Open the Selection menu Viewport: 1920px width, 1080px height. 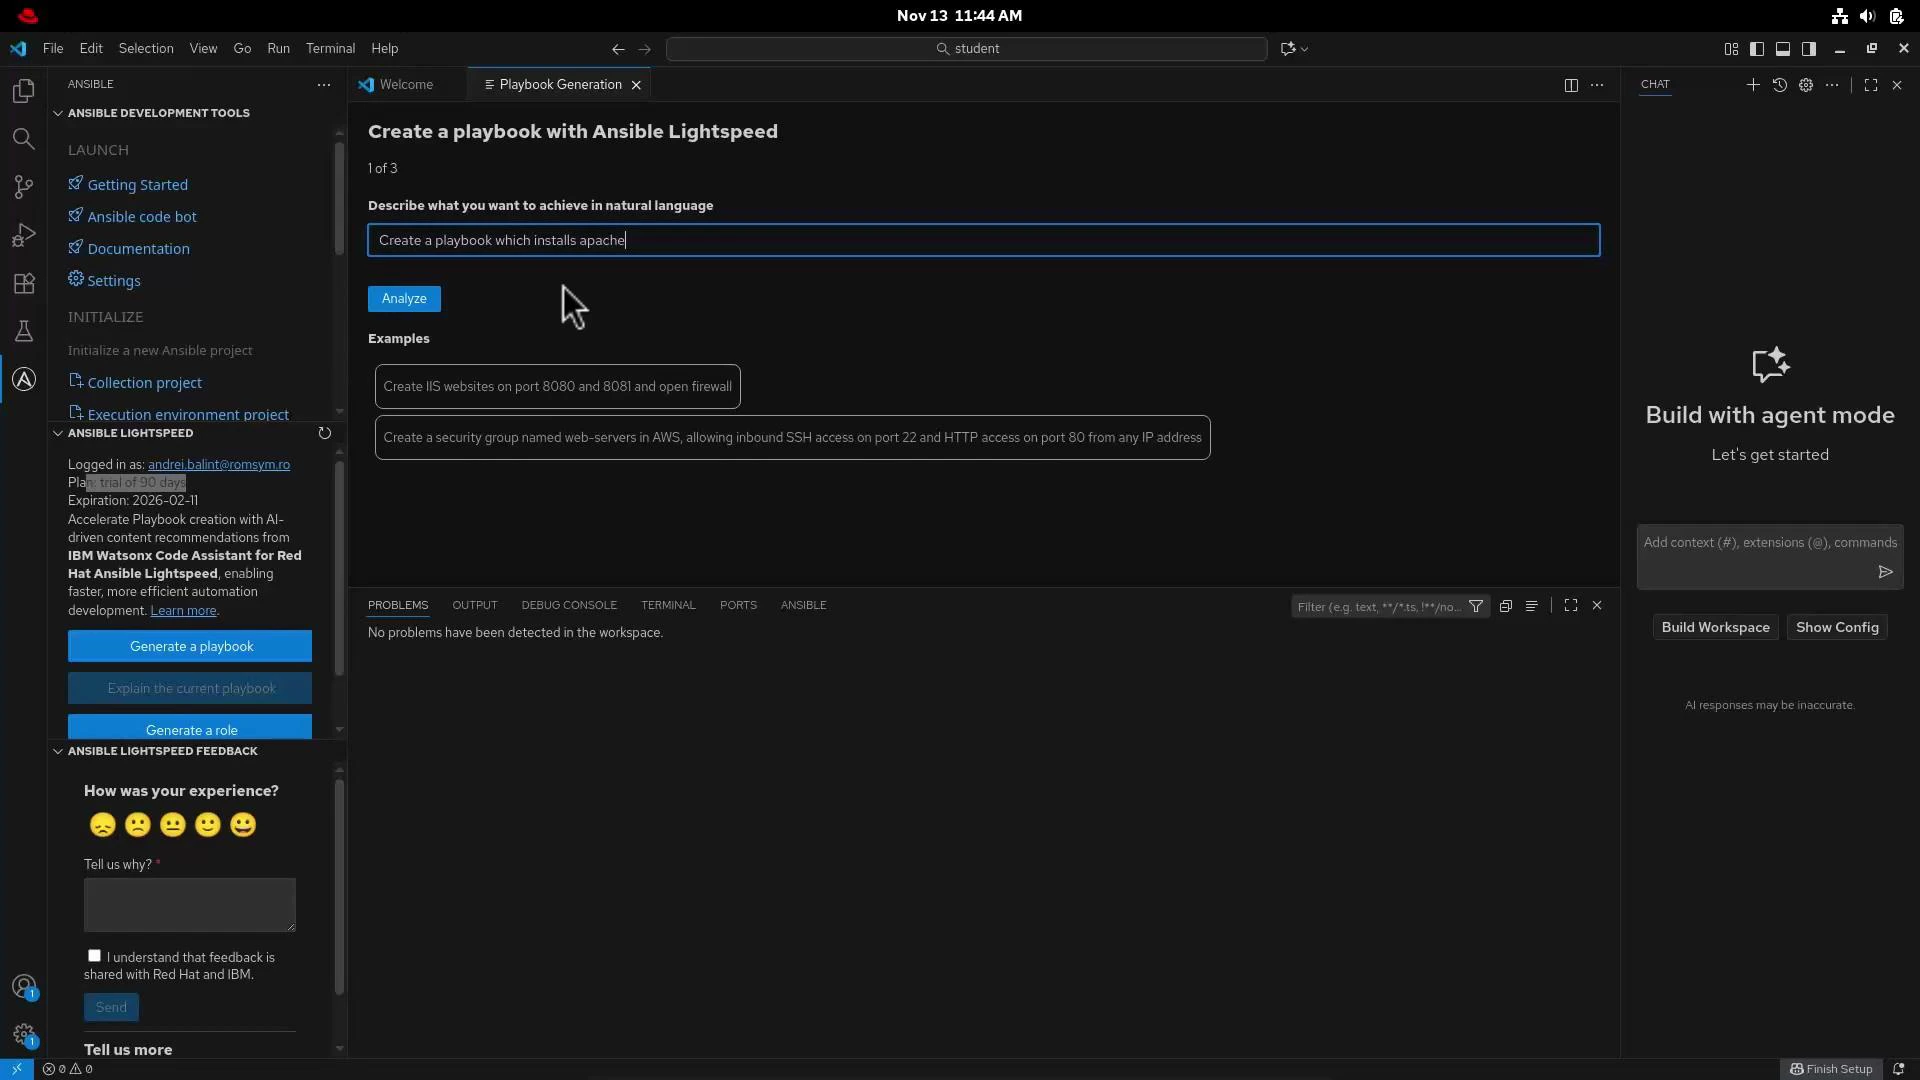tap(145, 48)
